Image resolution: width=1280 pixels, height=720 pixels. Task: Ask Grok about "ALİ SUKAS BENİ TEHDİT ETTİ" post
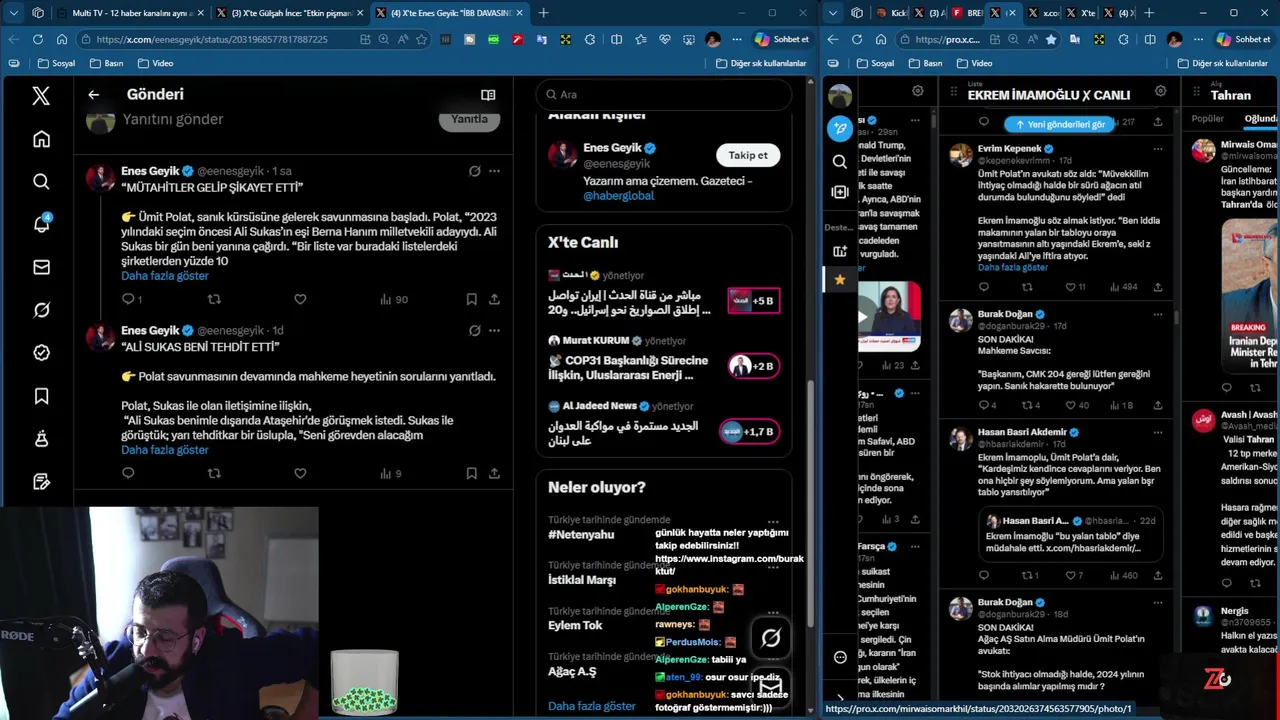474,330
